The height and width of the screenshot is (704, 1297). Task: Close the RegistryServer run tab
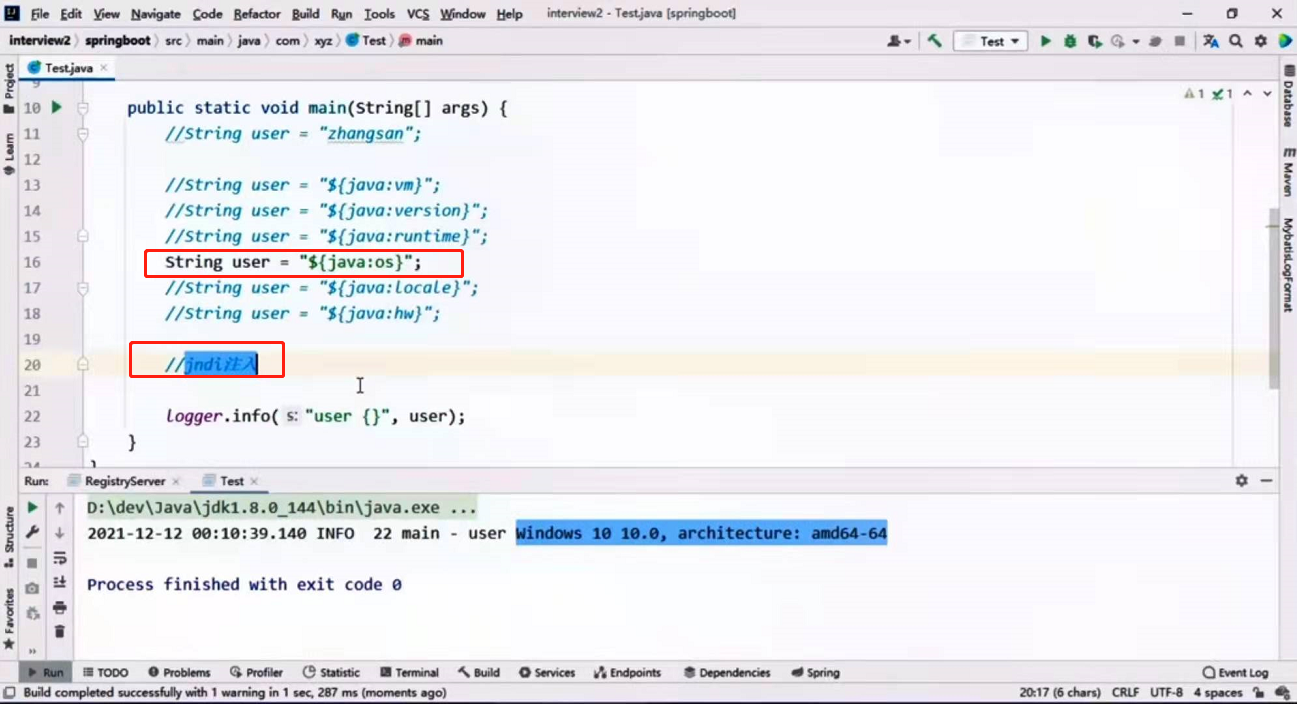[x=176, y=481]
